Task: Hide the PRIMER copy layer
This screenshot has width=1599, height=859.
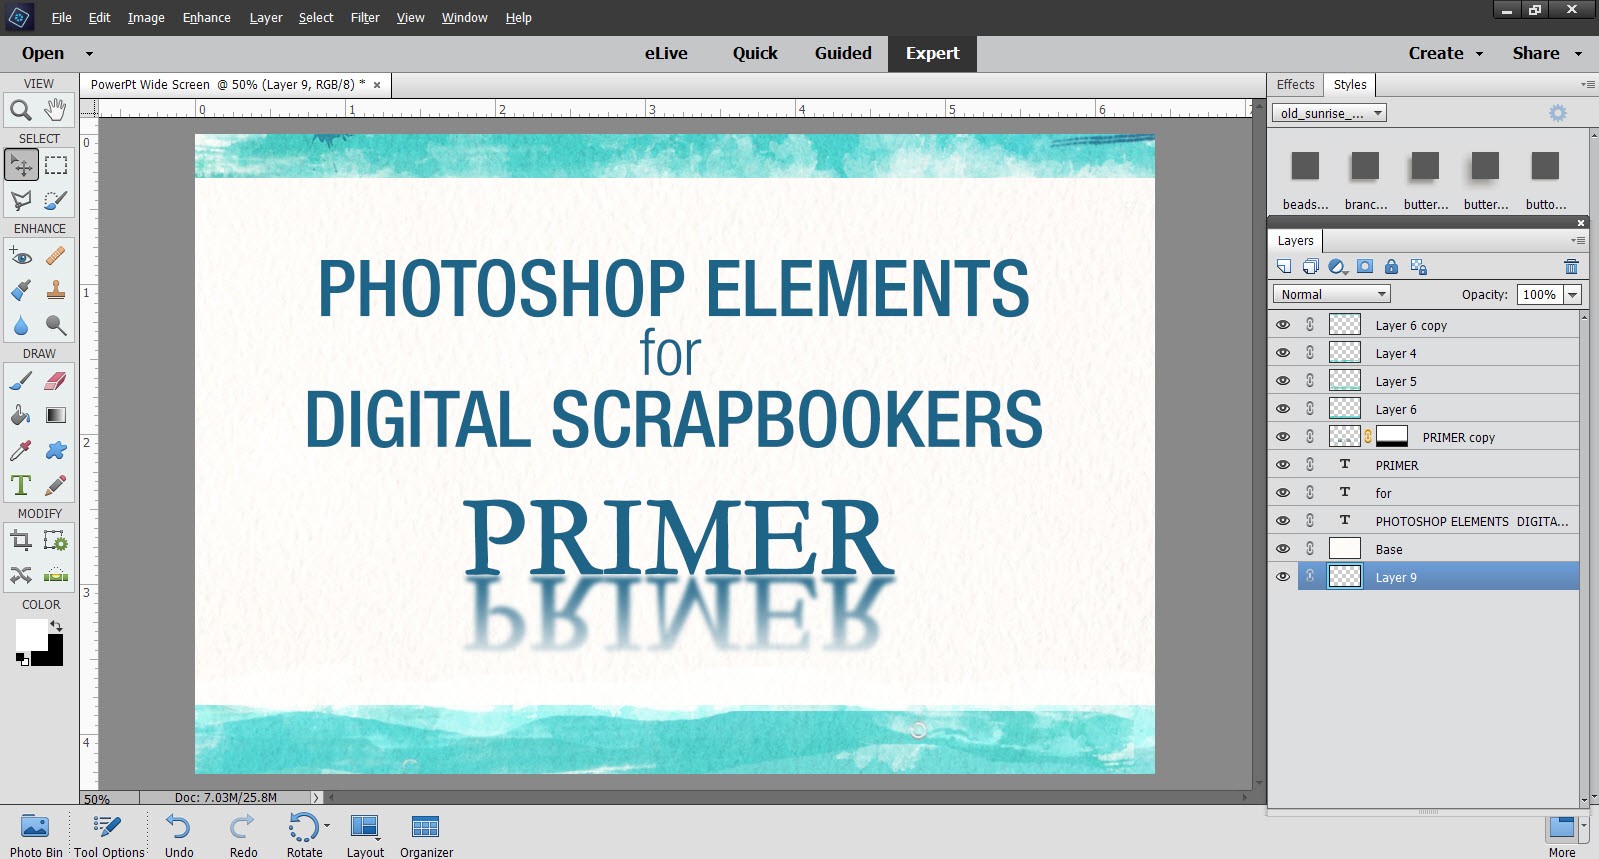Action: coord(1283,437)
